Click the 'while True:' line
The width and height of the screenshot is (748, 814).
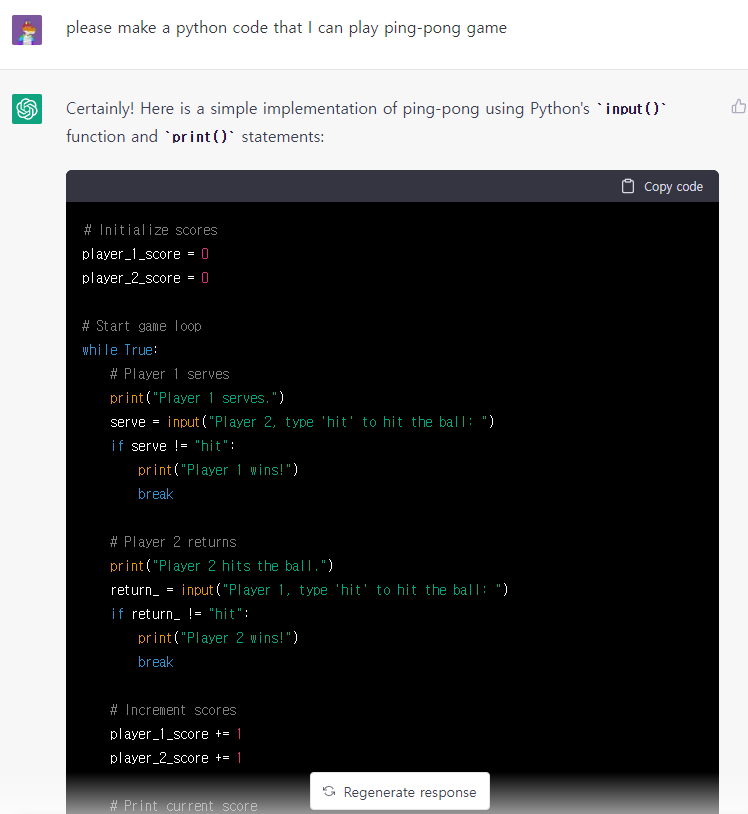[x=120, y=350]
